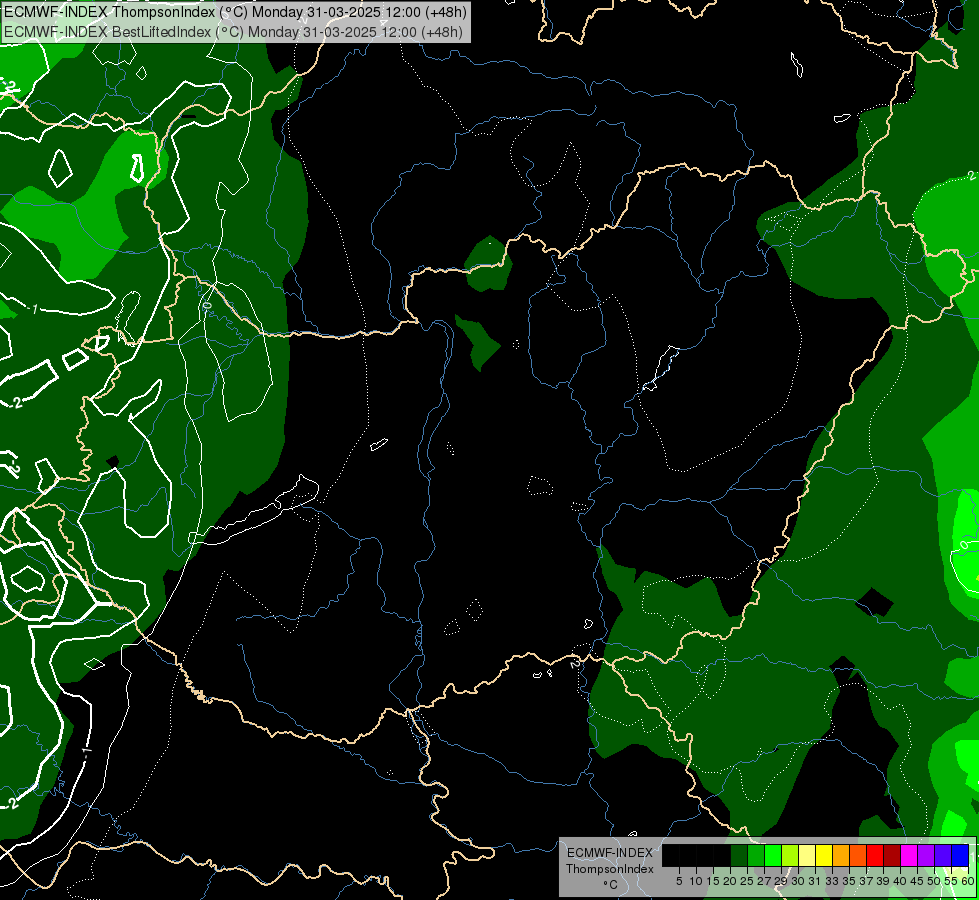The height and width of the screenshot is (900, 979).
Task: Select the dark red 39–40 legend swatch
Action: pyautogui.click(x=891, y=855)
